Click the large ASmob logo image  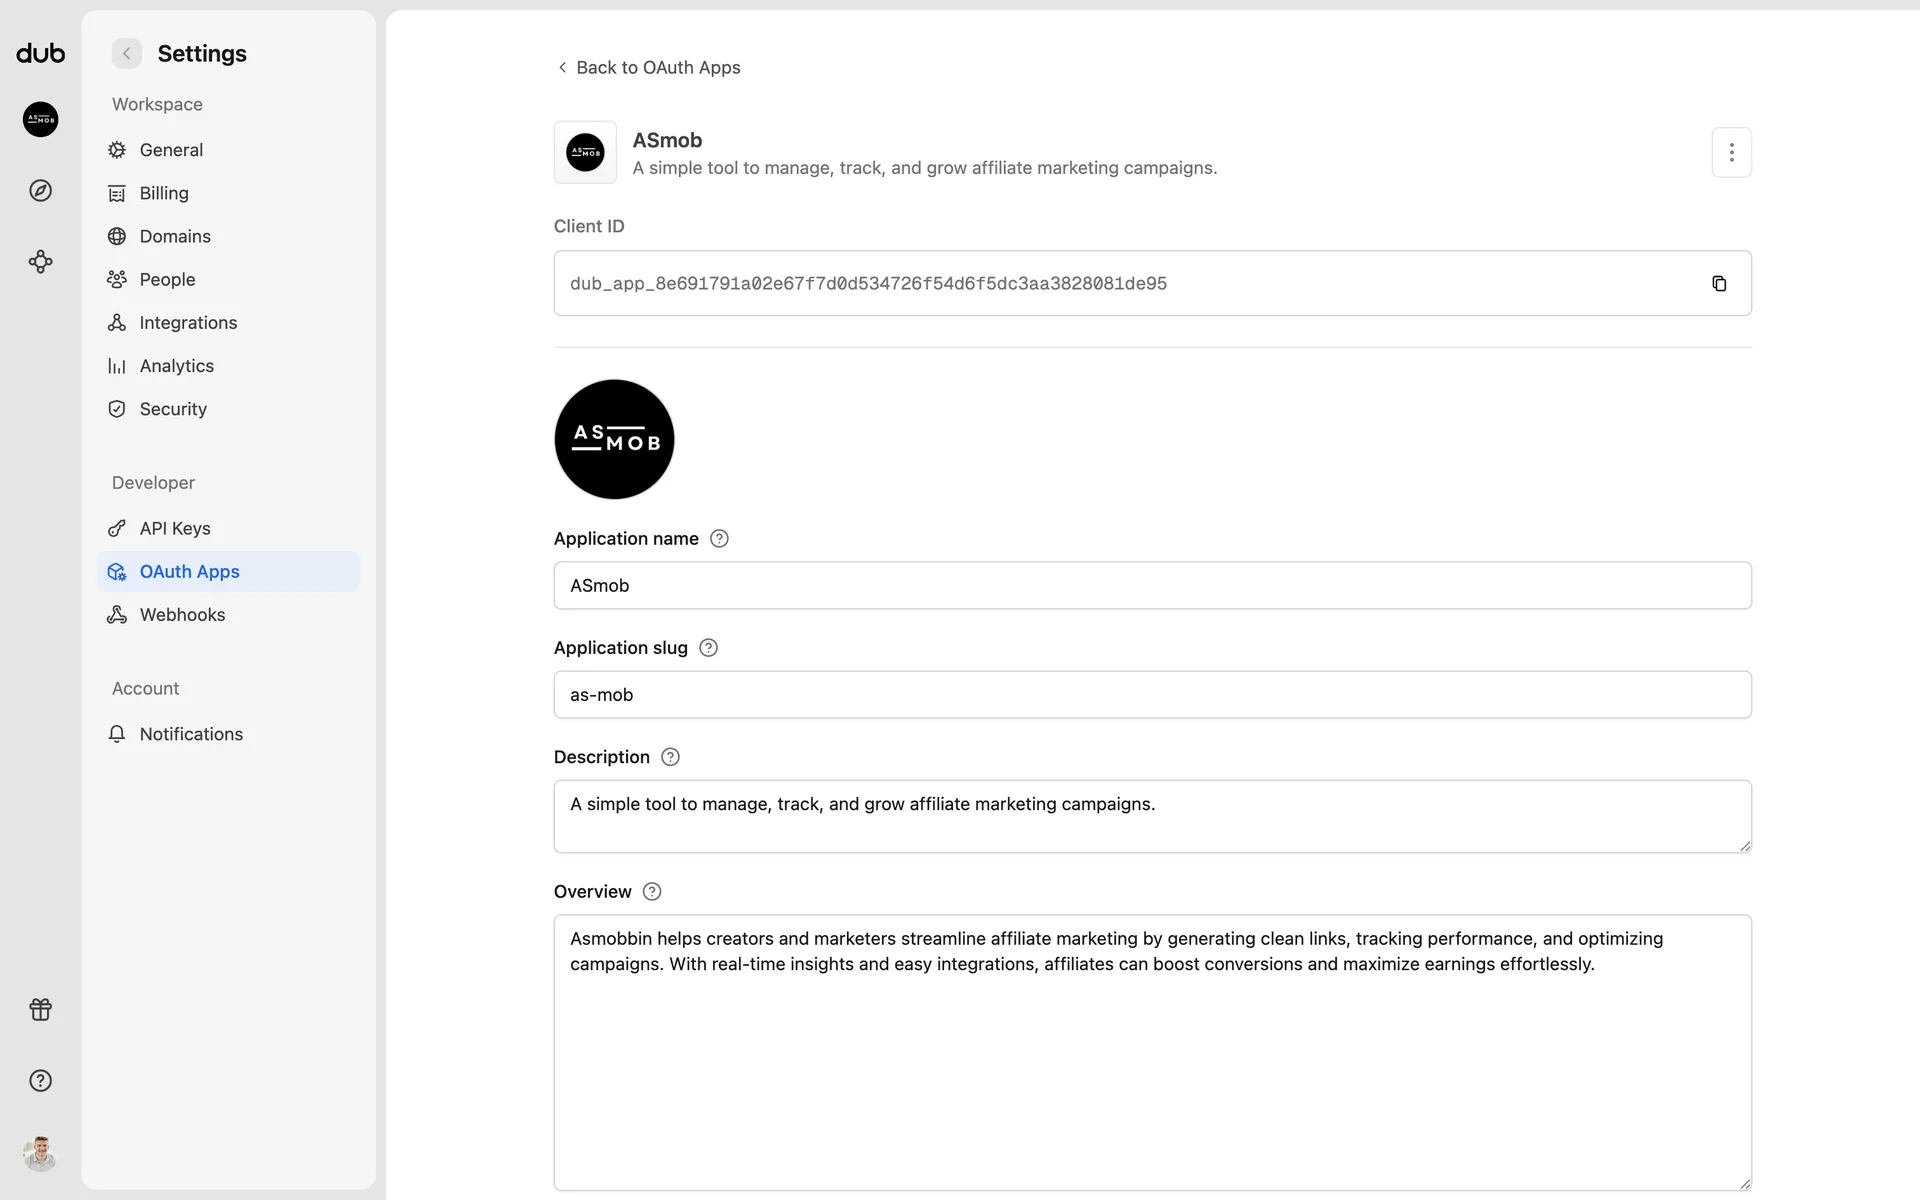(614, 440)
